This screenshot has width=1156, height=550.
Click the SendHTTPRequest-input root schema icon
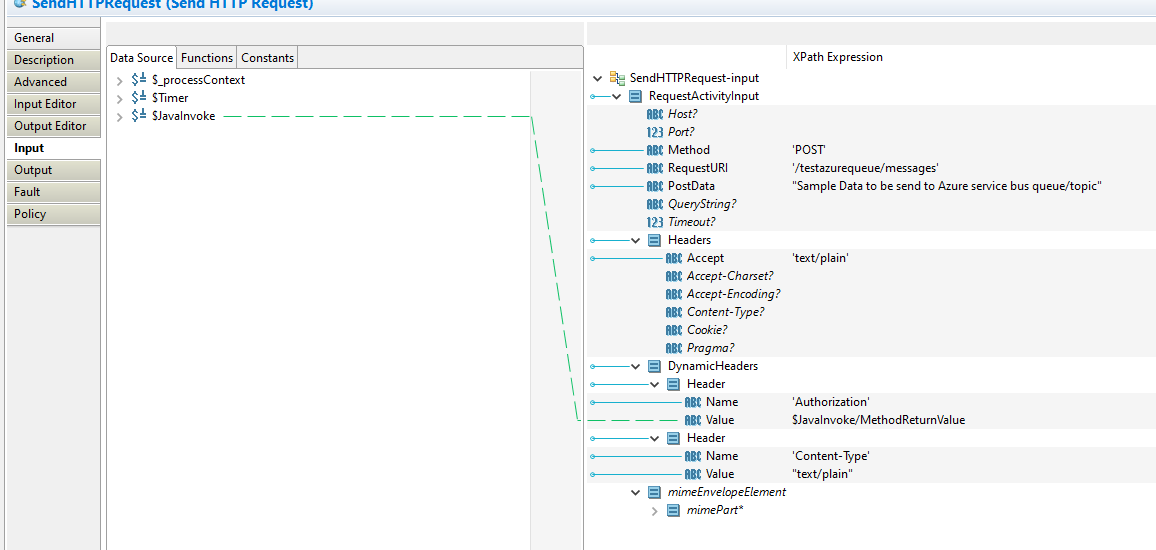tap(617, 78)
